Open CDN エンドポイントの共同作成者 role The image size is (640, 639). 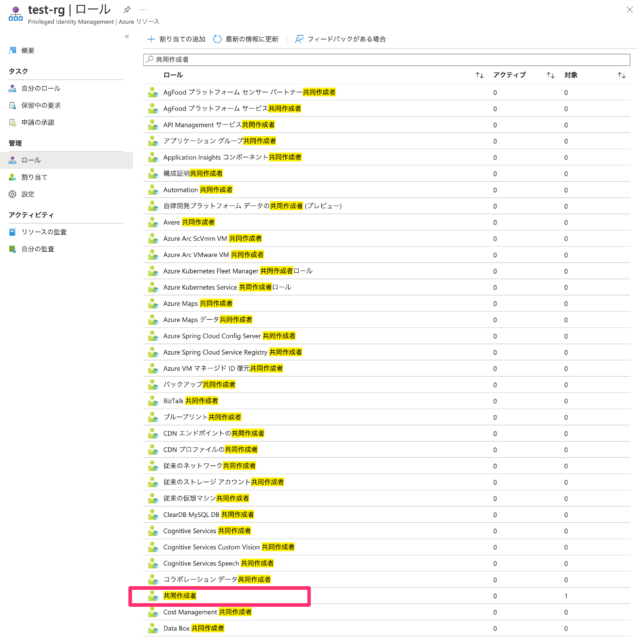[x=214, y=433]
